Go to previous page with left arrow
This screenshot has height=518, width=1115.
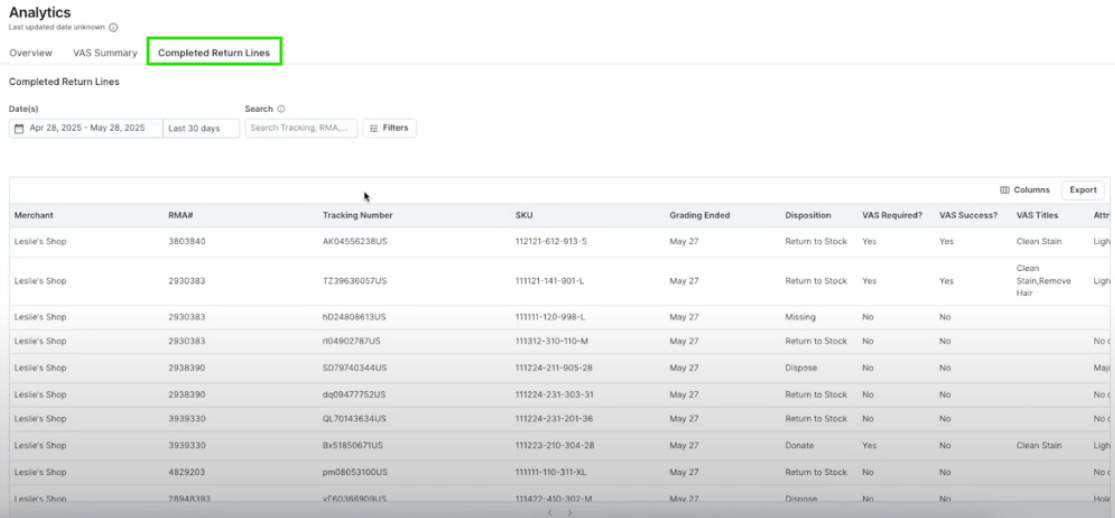point(548,512)
